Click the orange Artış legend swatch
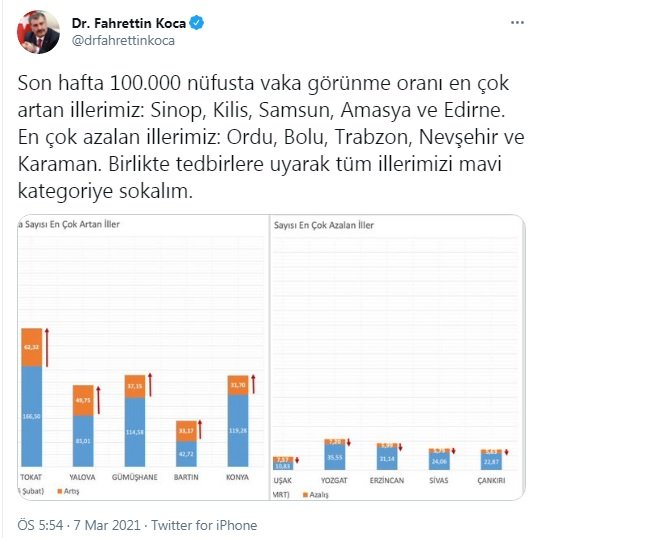Viewport: 652px width, 538px height. point(60,491)
